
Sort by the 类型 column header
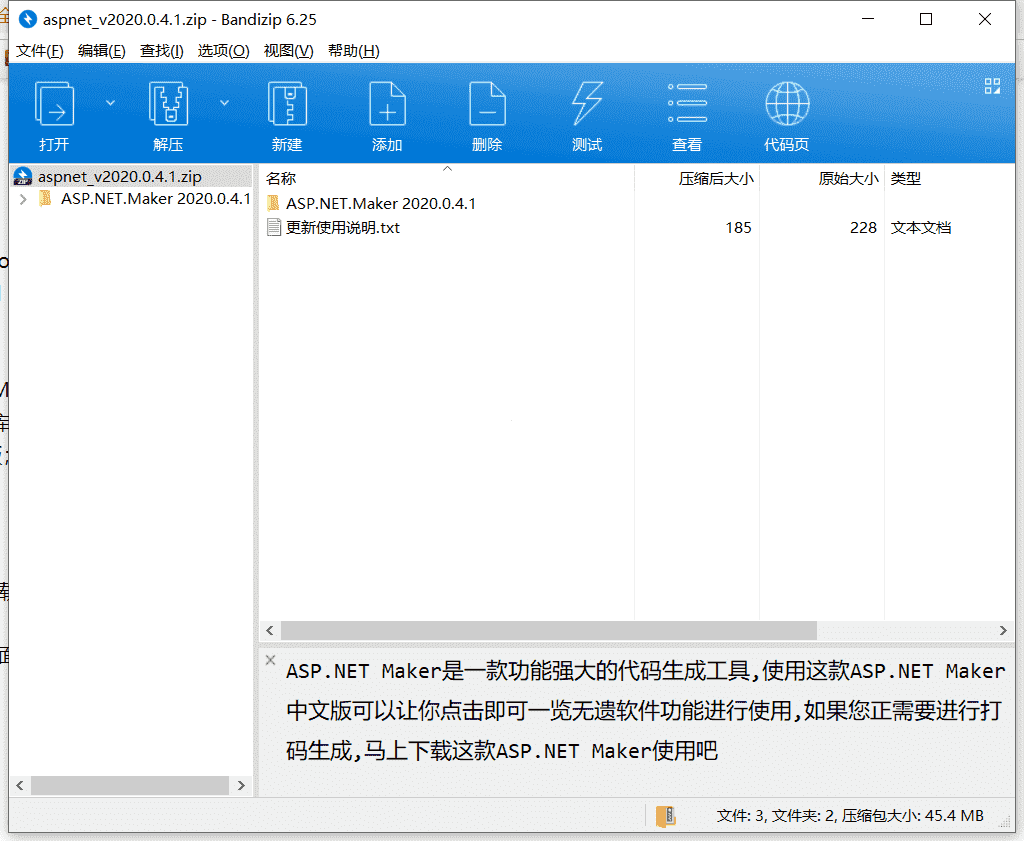coord(905,178)
